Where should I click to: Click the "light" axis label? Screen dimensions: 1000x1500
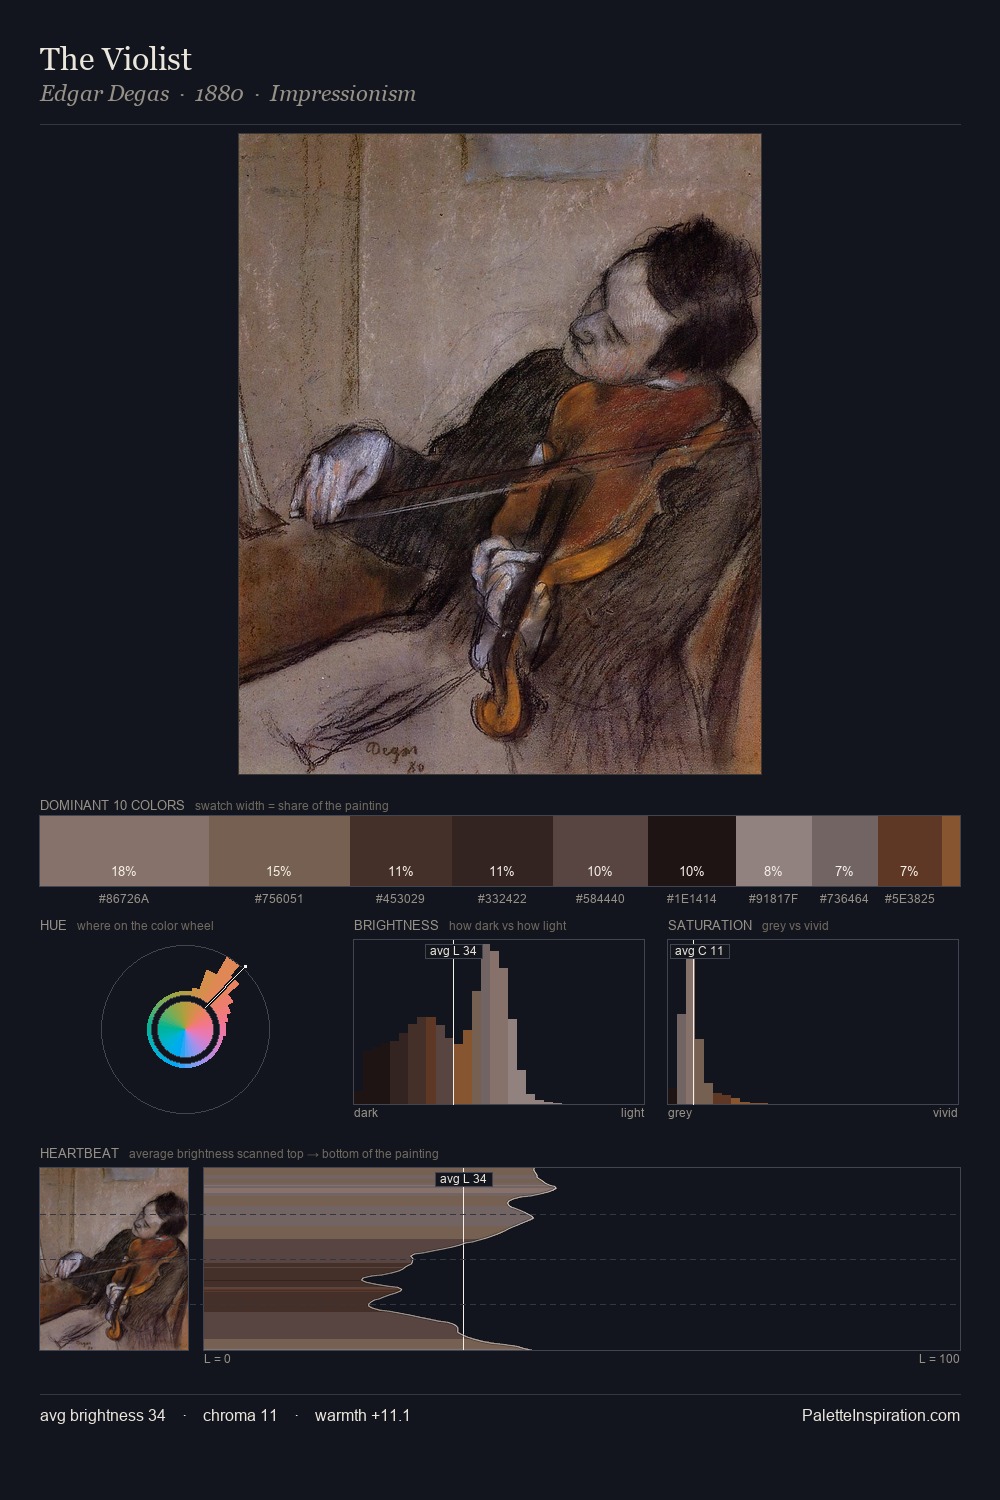pyautogui.click(x=632, y=1113)
